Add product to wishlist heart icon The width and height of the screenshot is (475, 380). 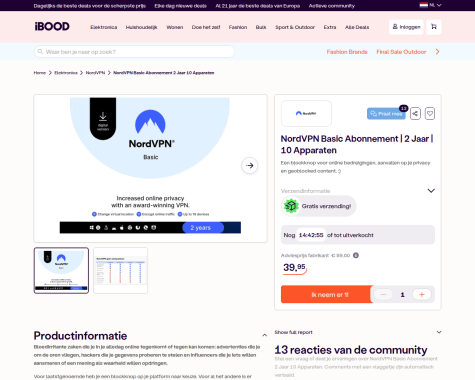(x=430, y=114)
